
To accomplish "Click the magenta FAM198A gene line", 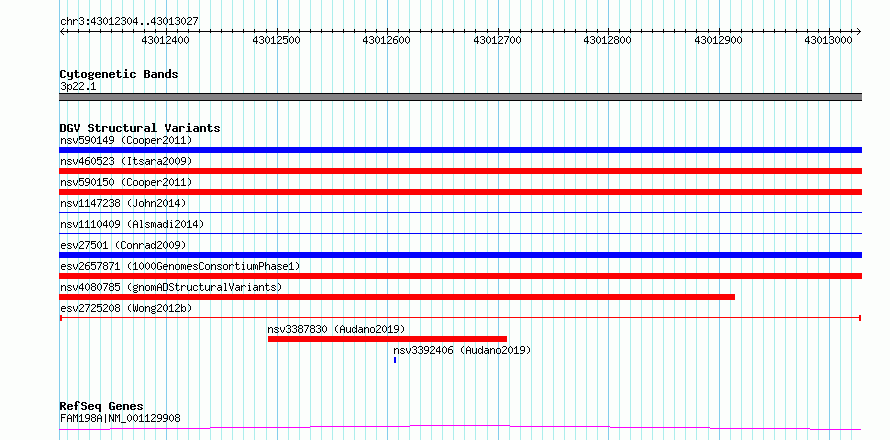I will [x=460, y=428].
